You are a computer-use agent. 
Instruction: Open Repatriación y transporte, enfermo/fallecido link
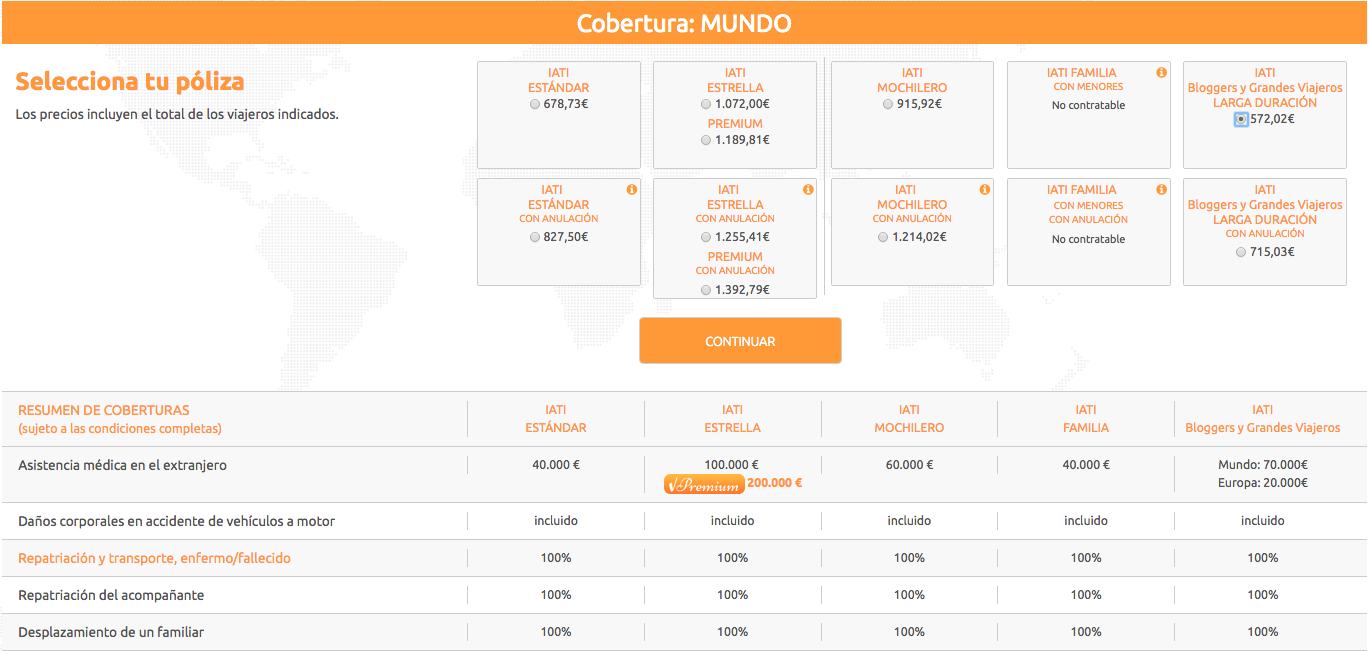click(154, 558)
